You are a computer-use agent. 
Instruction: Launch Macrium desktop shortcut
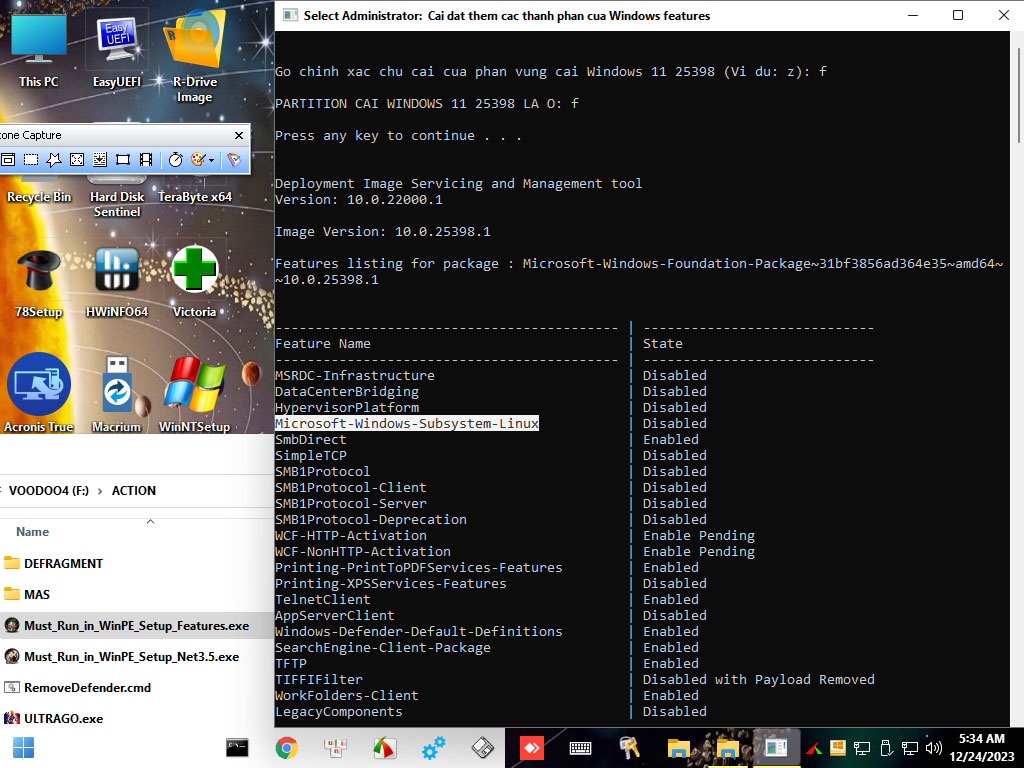click(117, 393)
